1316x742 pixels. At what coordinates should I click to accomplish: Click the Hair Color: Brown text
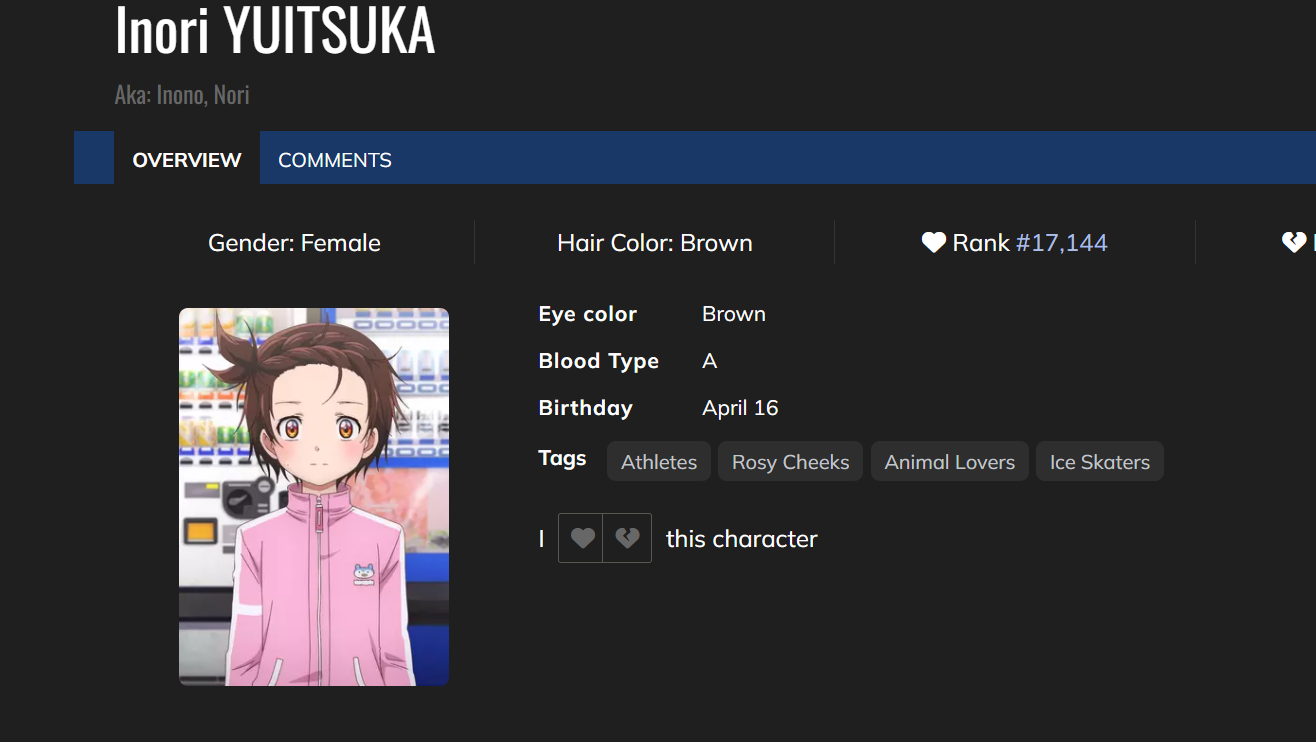click(x=655, y=243)
